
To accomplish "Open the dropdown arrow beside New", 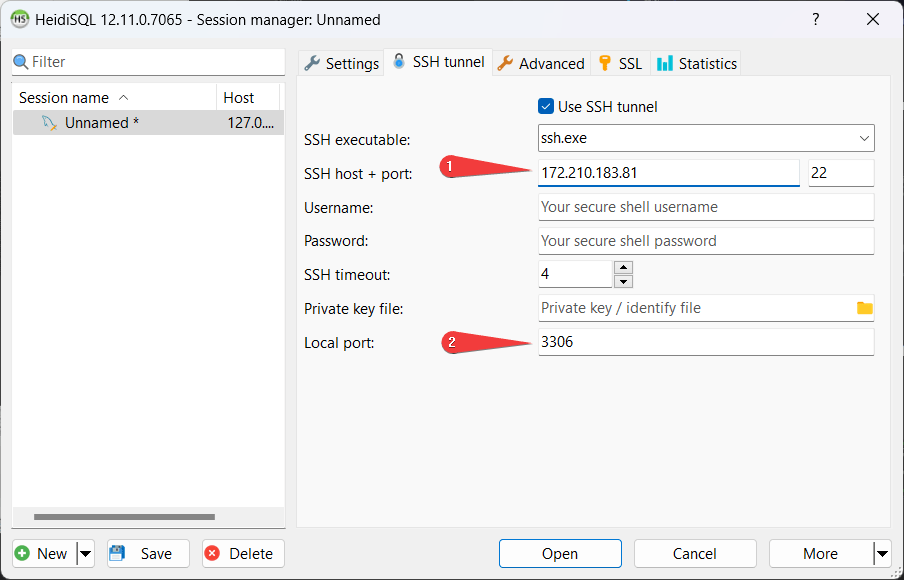I will [x=85, y=553].
